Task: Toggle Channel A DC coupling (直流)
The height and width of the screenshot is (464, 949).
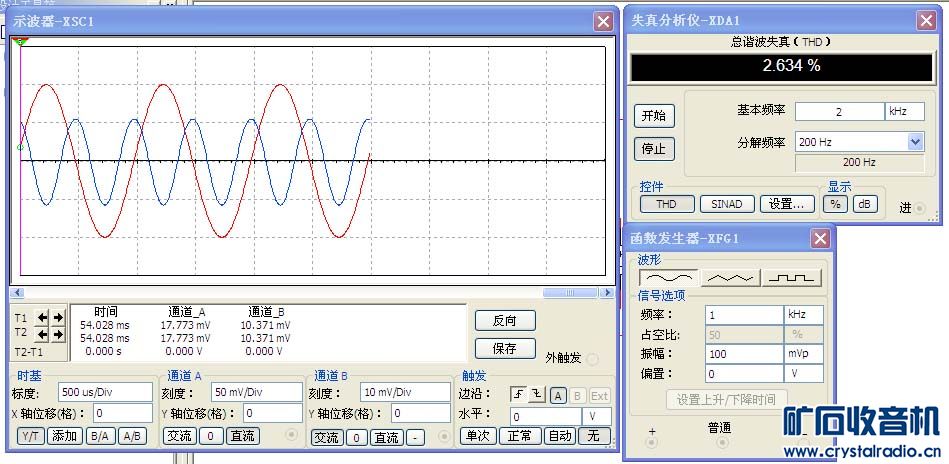Action: click(x=242, y=436)
